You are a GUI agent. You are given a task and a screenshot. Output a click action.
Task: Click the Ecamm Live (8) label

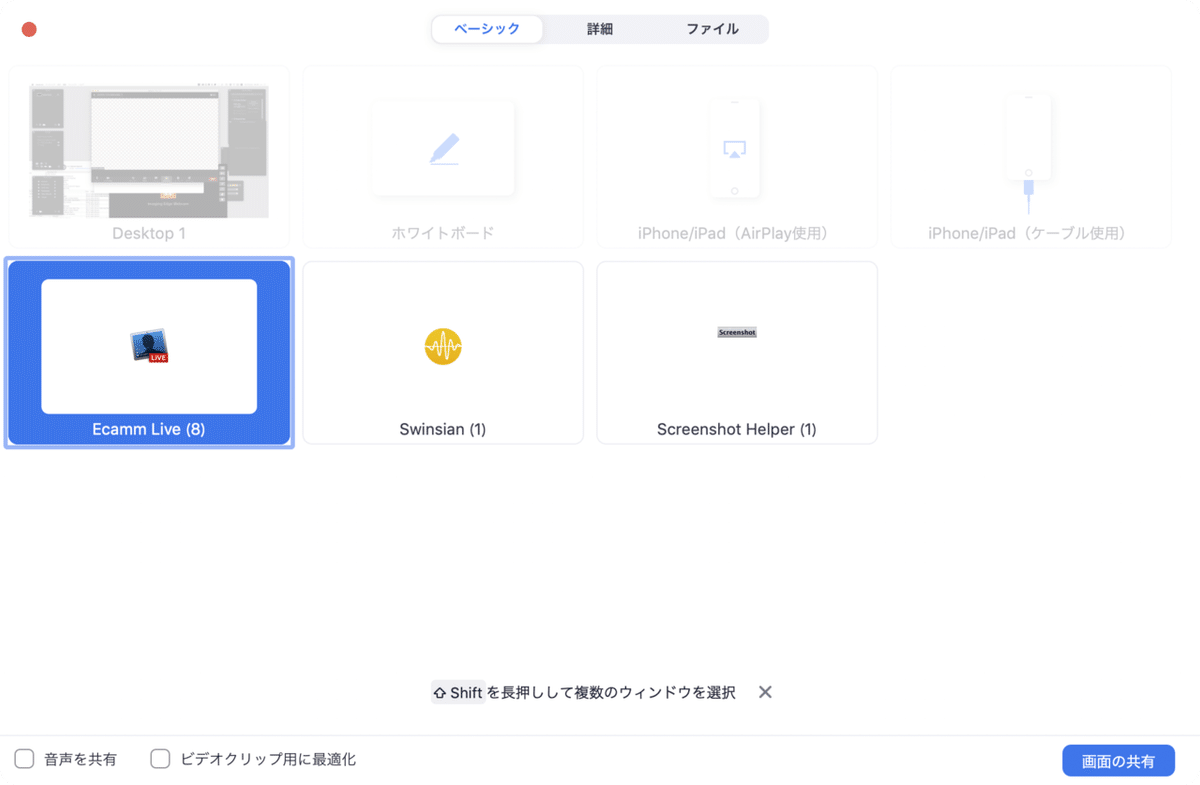click(149, 429)
